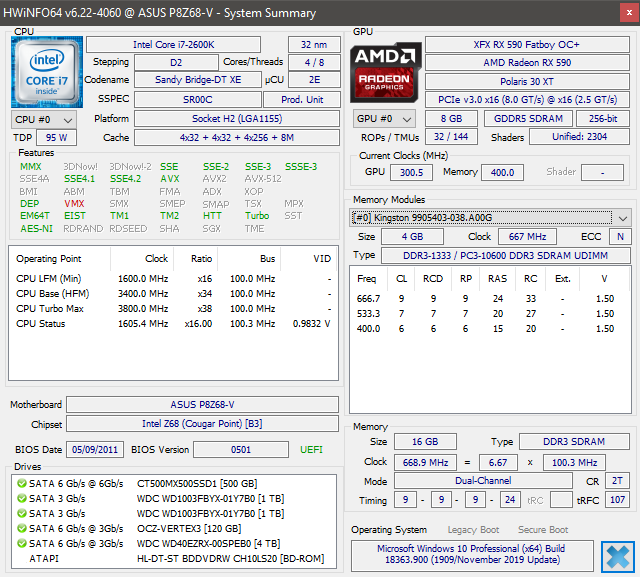Open the GPU #0 selector dropdown

(384, 119)
